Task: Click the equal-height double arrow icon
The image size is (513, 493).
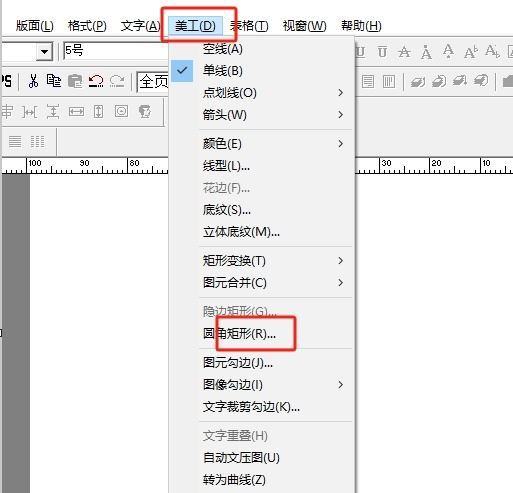Action: click(x=98, y=112)
